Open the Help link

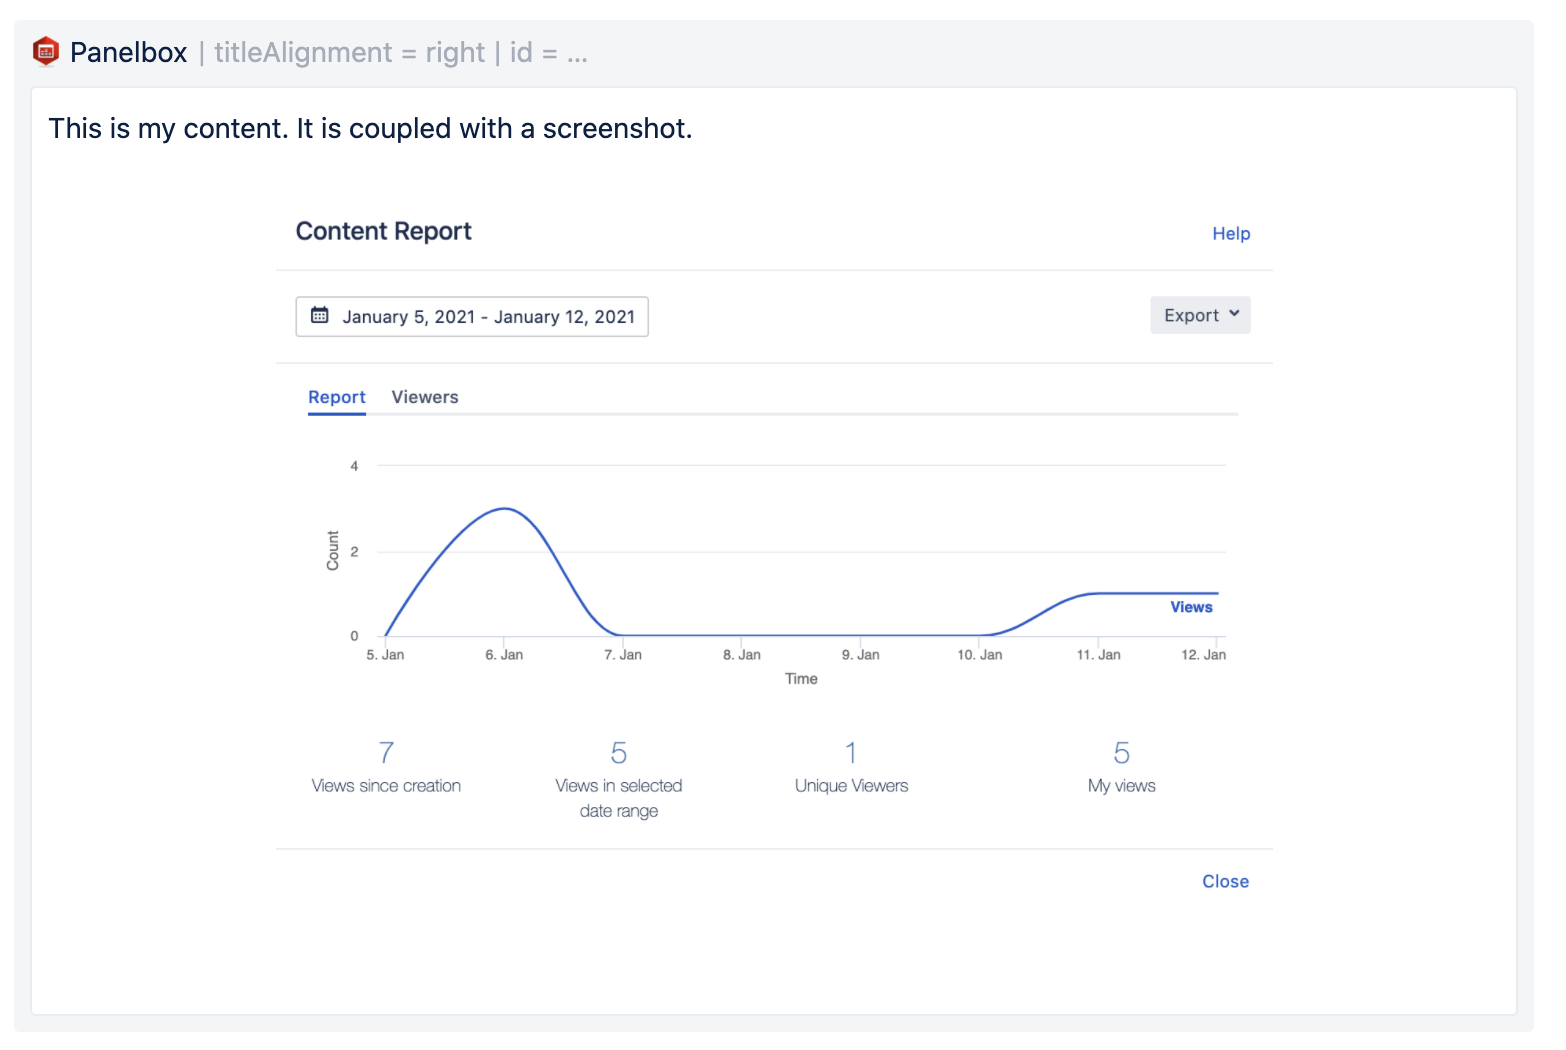pyautogui.click(x=1230, y=233)
